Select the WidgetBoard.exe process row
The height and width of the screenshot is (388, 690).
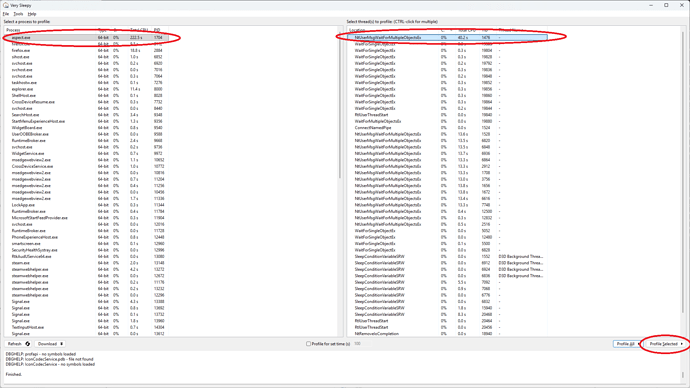tap(87, 128)
